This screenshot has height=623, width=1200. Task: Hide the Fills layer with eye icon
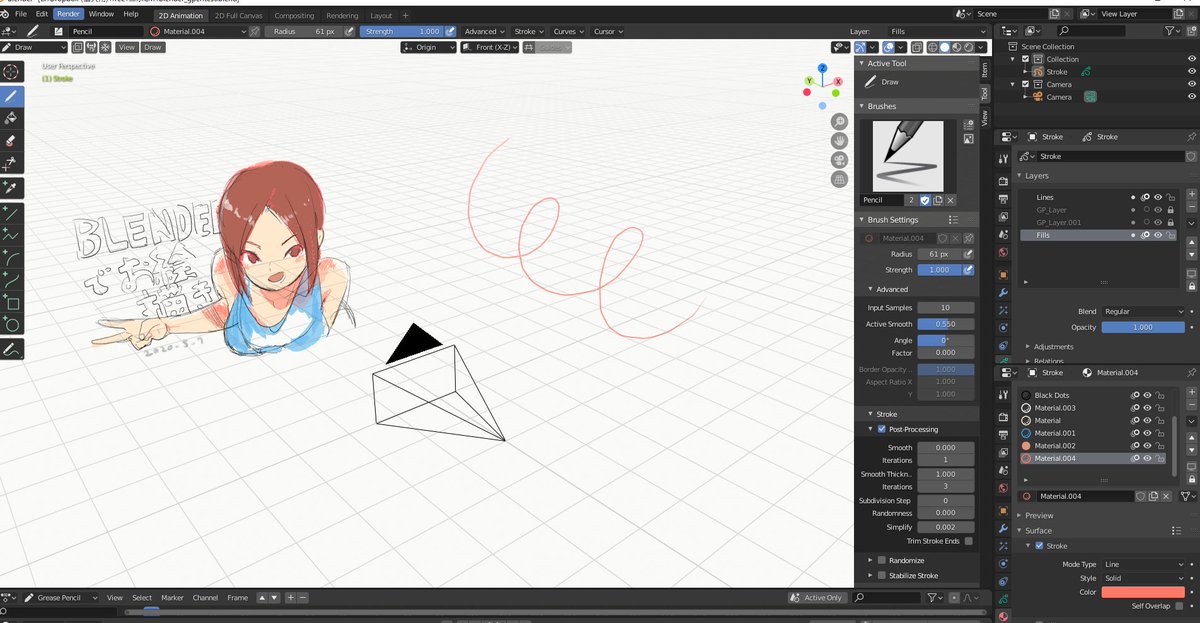(x=1157, y=235)
